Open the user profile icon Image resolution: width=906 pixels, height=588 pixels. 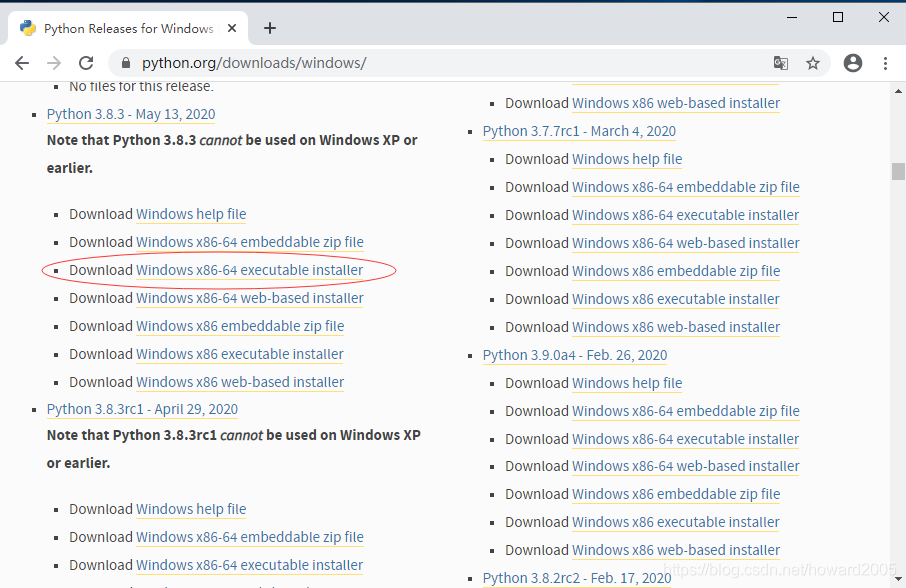[x=853, y=63]
